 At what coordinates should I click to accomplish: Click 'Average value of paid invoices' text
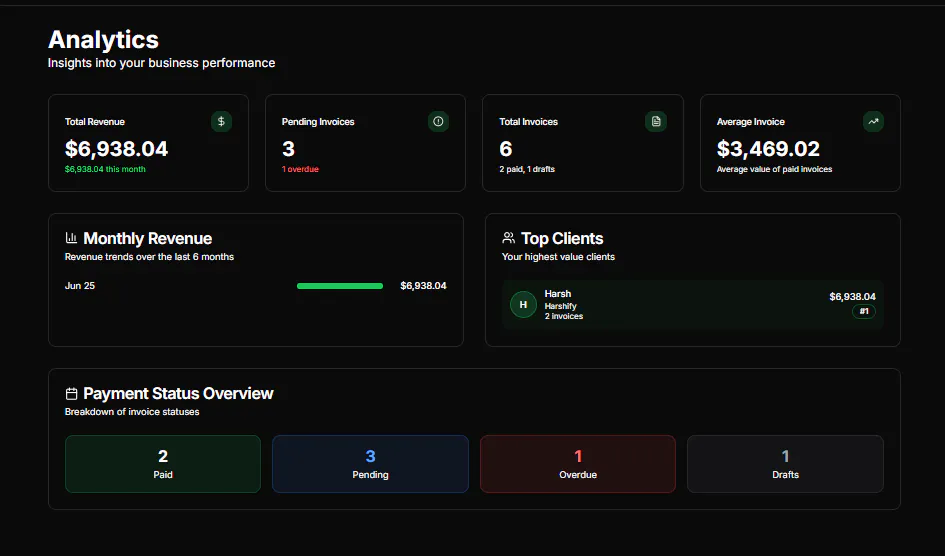point(774,169)
